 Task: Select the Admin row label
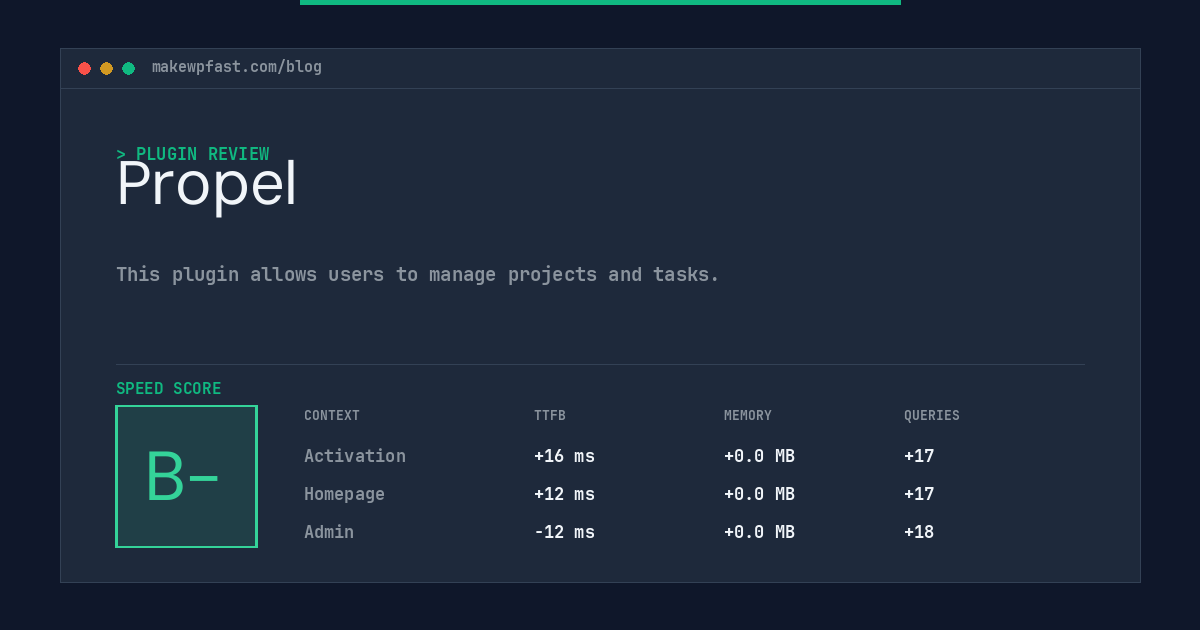pyautogui.click(x=329, y=532)
